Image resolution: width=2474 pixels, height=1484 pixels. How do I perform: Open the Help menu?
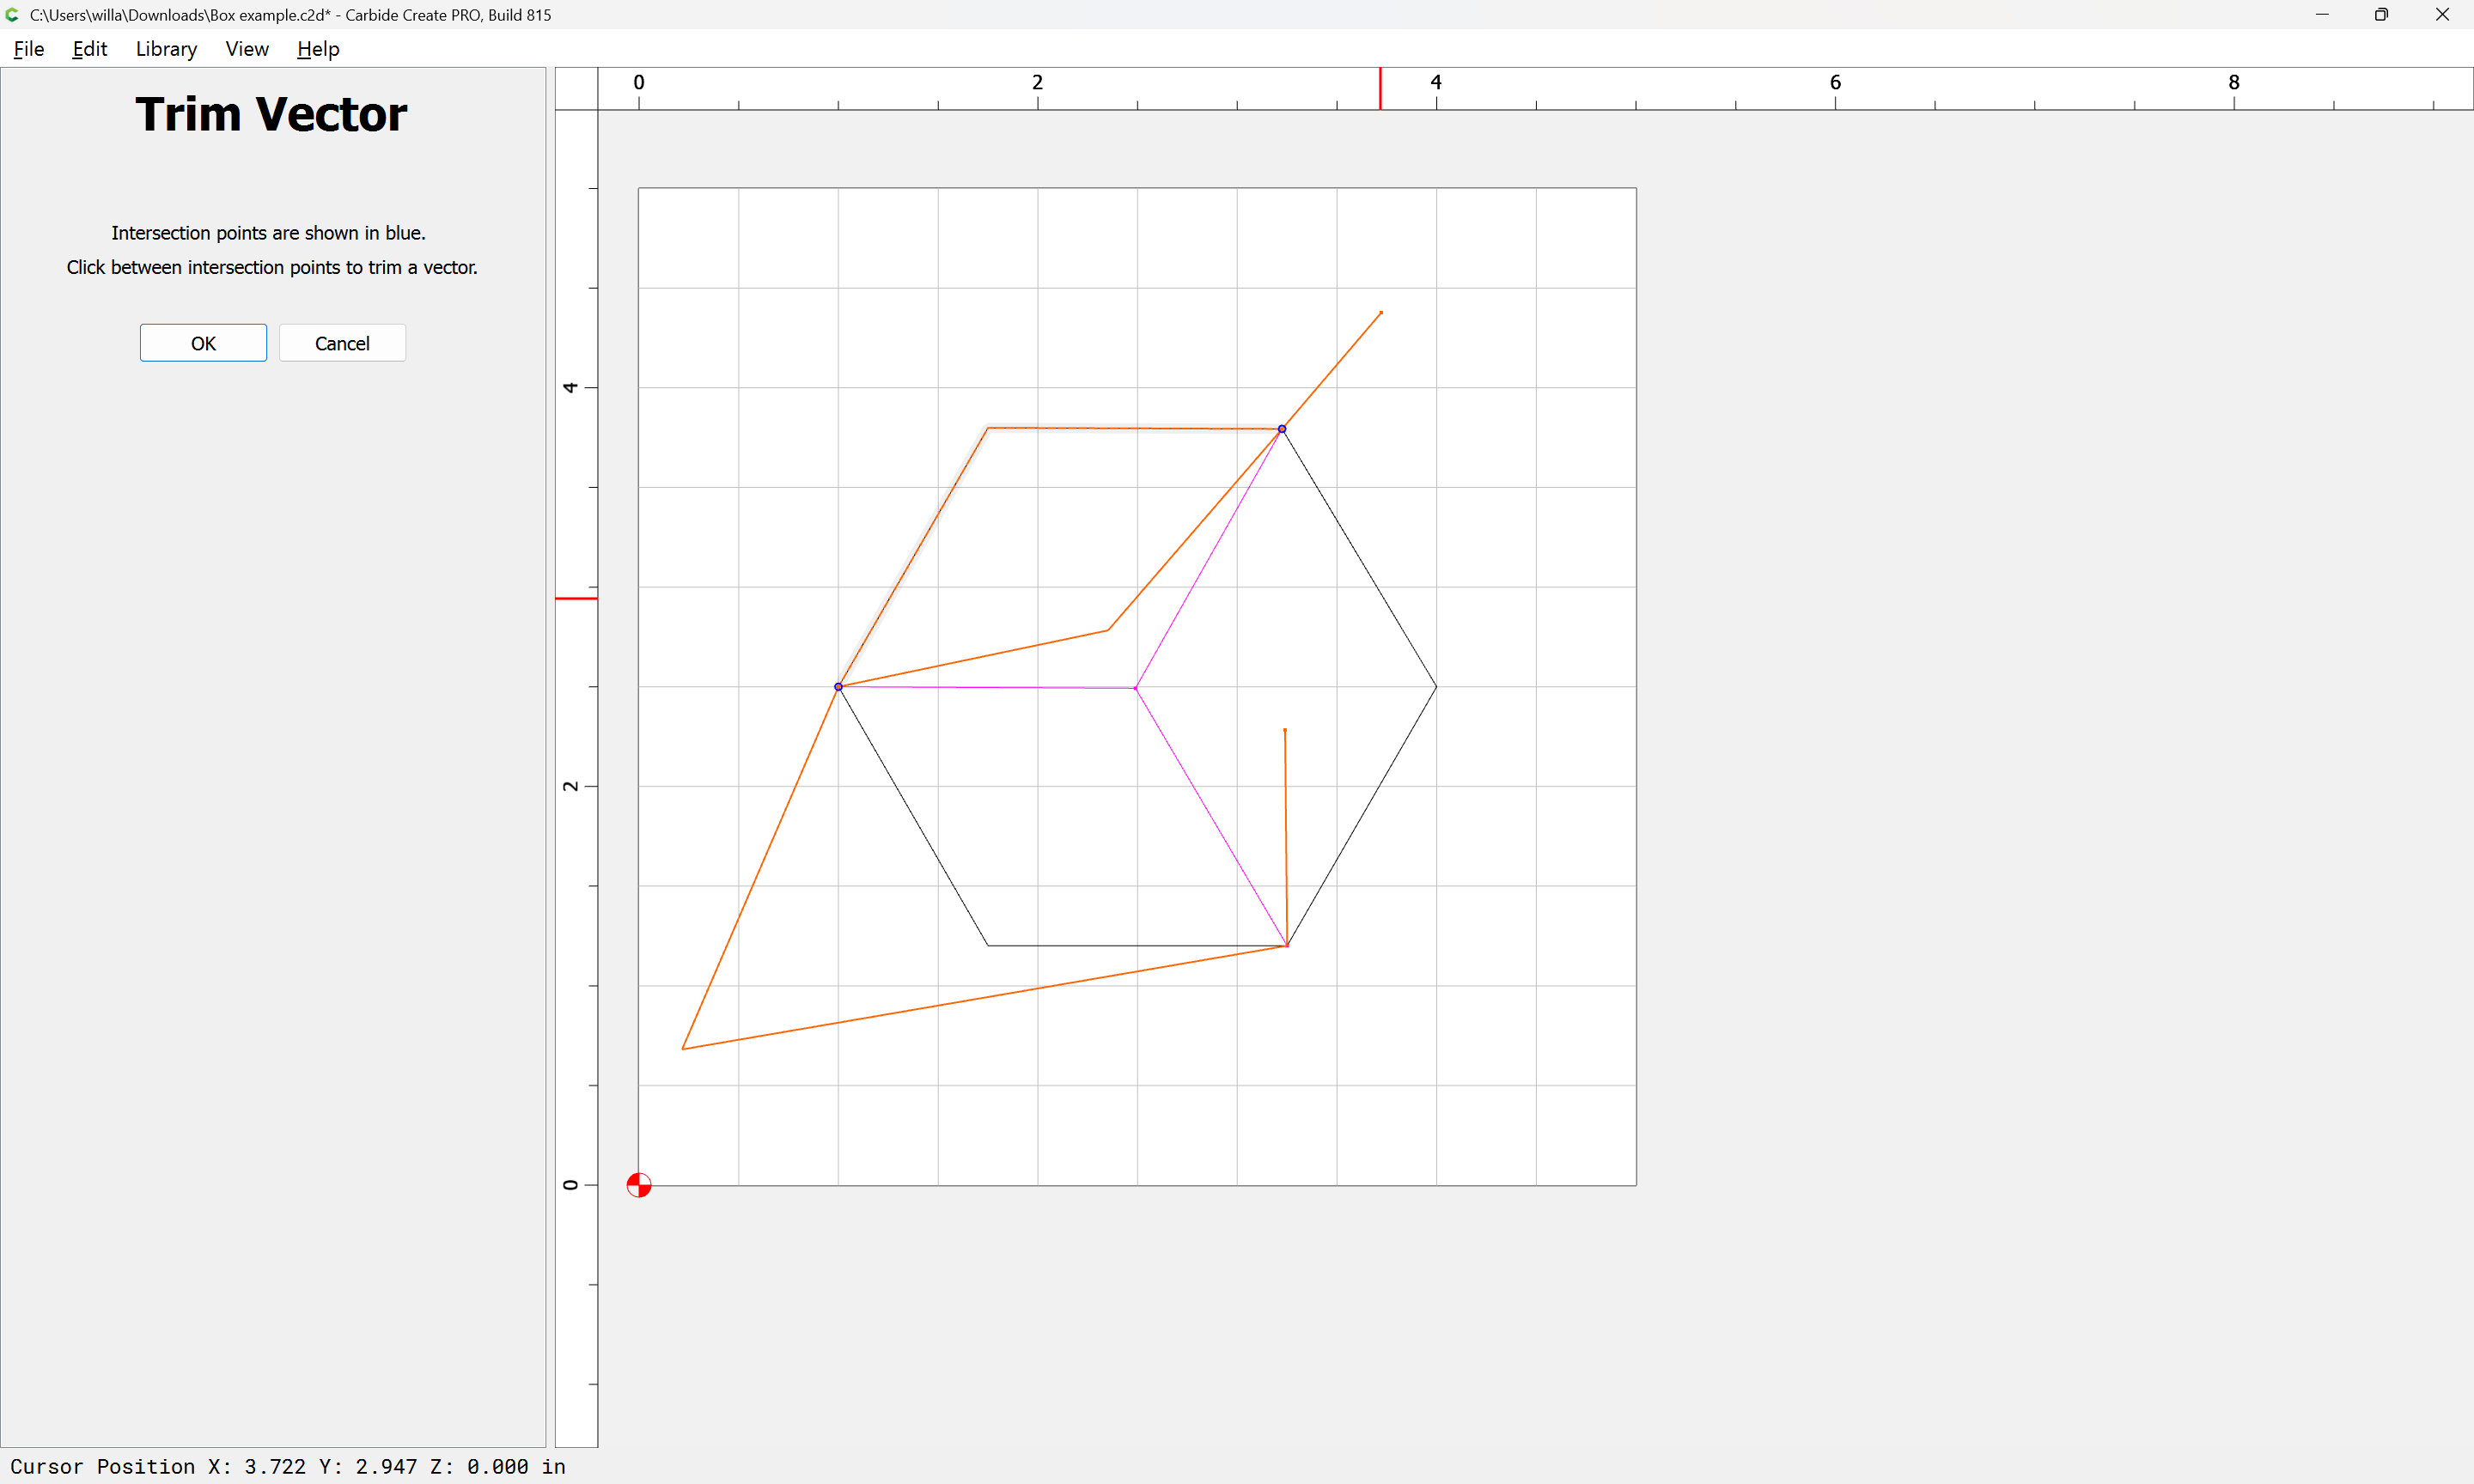(318, 49)
